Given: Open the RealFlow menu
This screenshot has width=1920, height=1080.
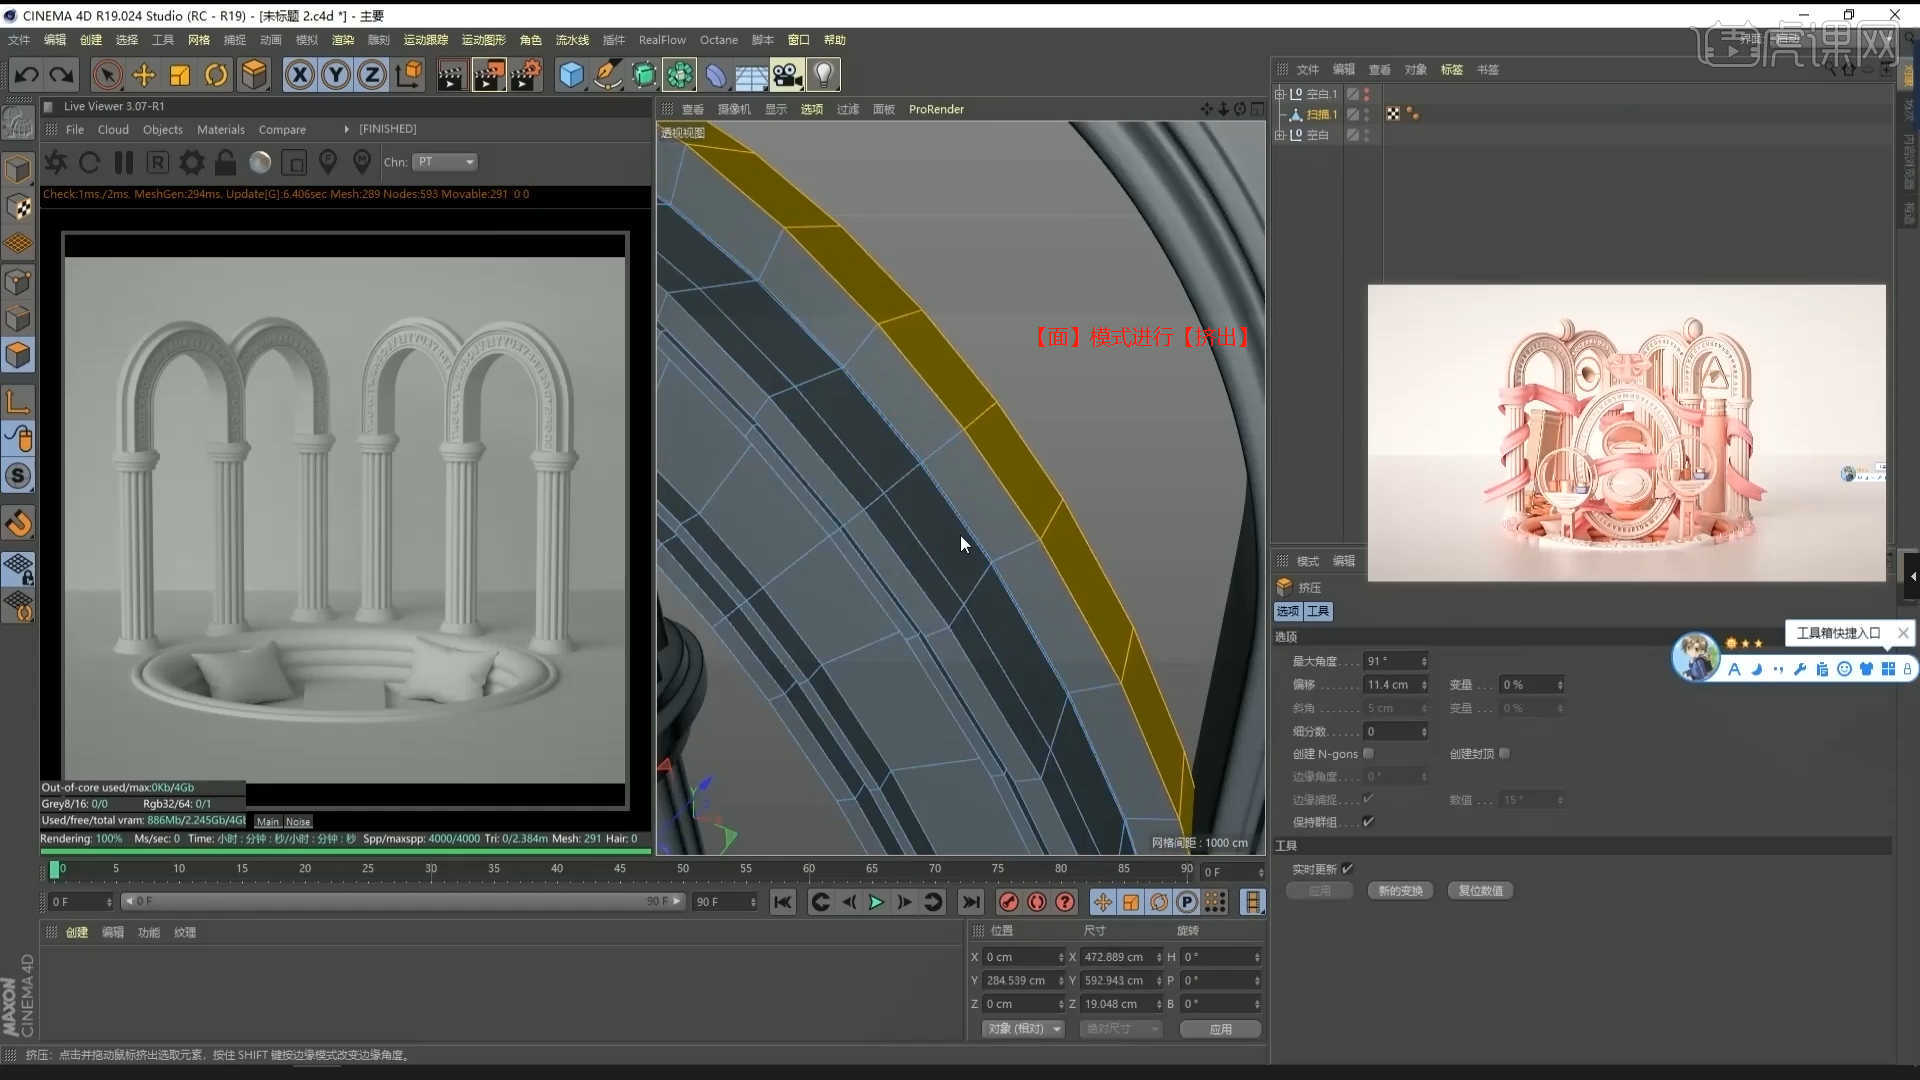Looking at the screenshot, I should click(x=662, y=40).
